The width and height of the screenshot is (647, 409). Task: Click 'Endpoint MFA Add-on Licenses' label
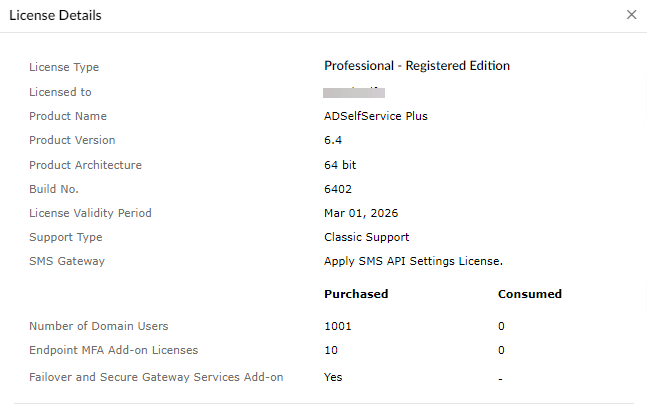(113, 350)
